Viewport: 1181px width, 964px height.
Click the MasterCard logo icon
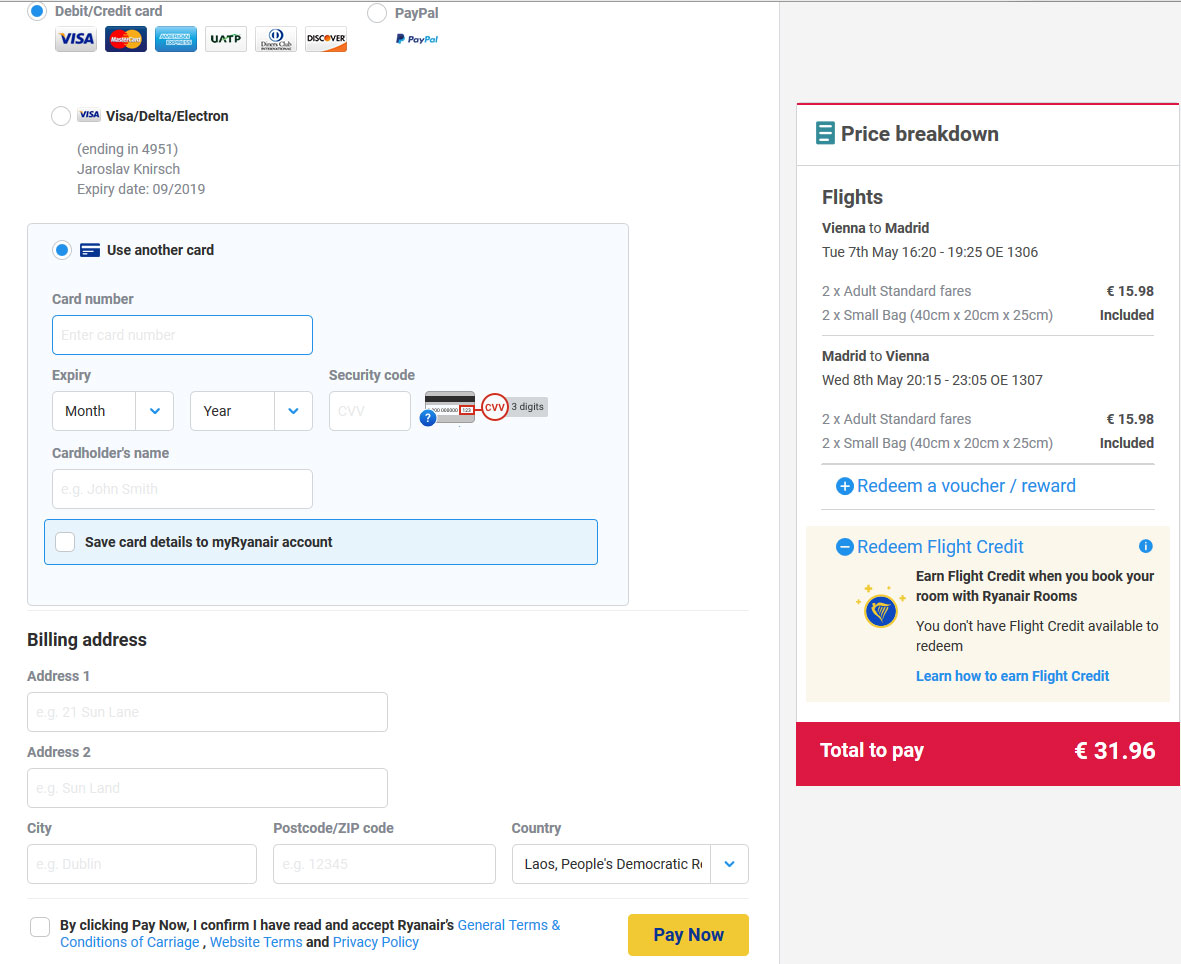(126, 38)
